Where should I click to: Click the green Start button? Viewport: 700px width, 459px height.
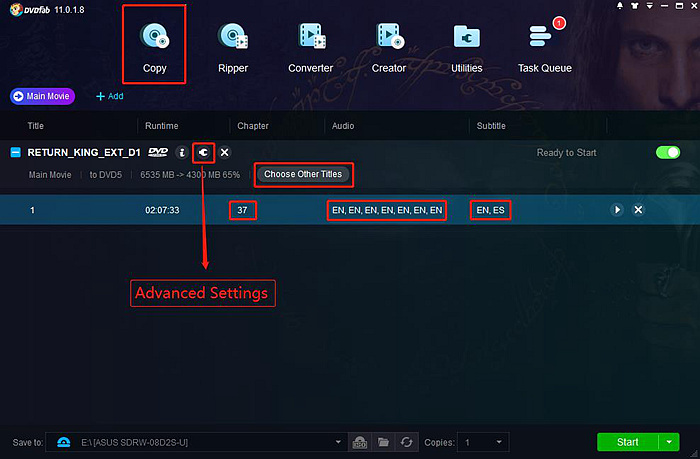[x=627, y=442]
